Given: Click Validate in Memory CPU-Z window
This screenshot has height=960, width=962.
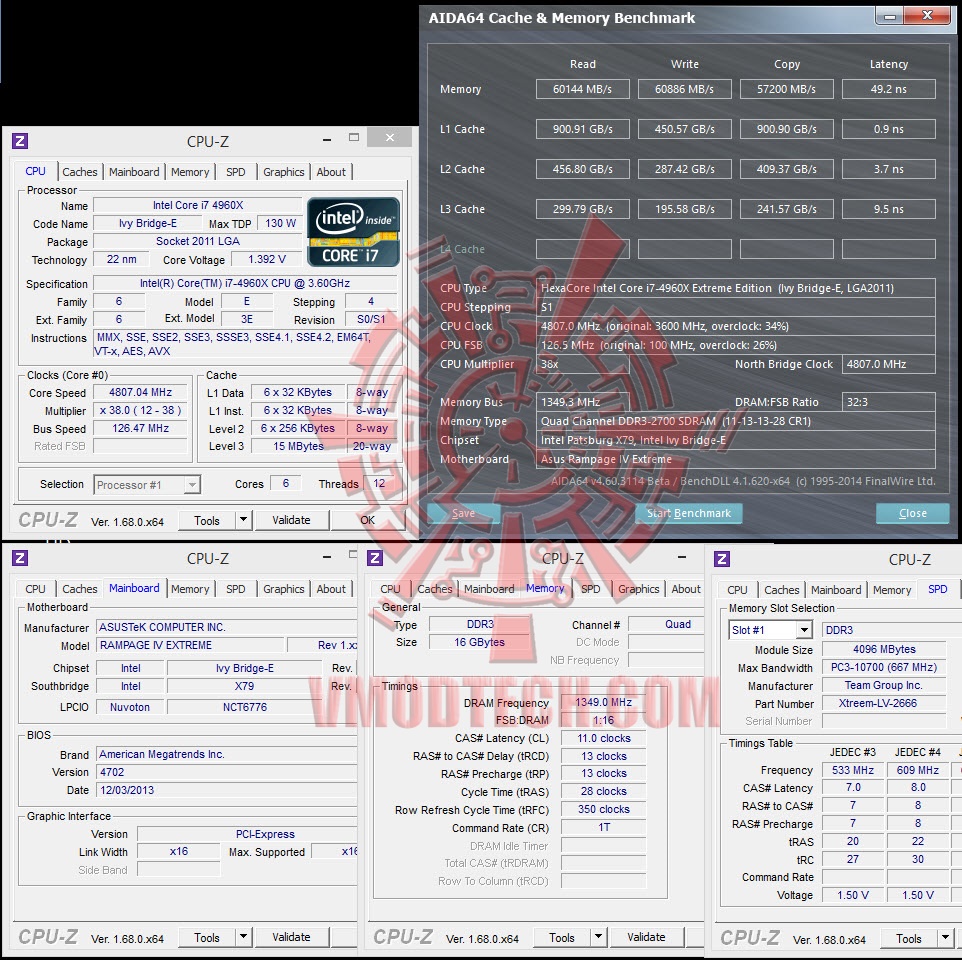Looking at the screenshot, I should 646,937.
